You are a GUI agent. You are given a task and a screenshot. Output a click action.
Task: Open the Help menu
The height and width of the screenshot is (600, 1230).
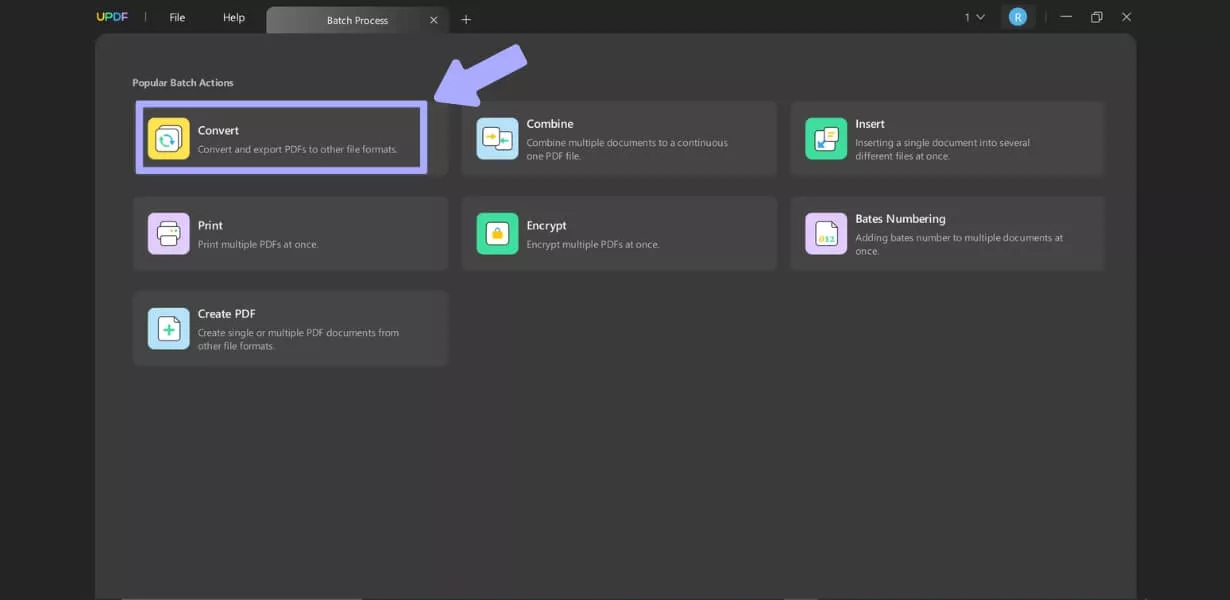[234, 17]
